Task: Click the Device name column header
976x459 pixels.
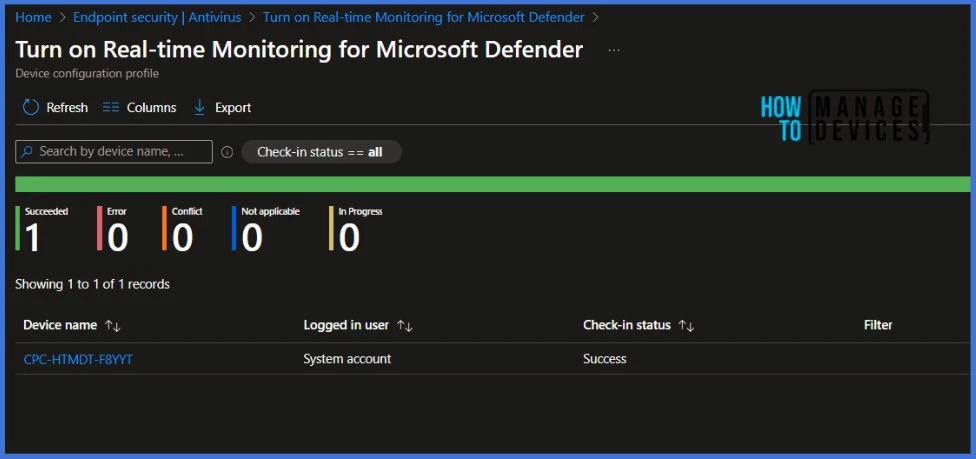Action: [60, 325]
